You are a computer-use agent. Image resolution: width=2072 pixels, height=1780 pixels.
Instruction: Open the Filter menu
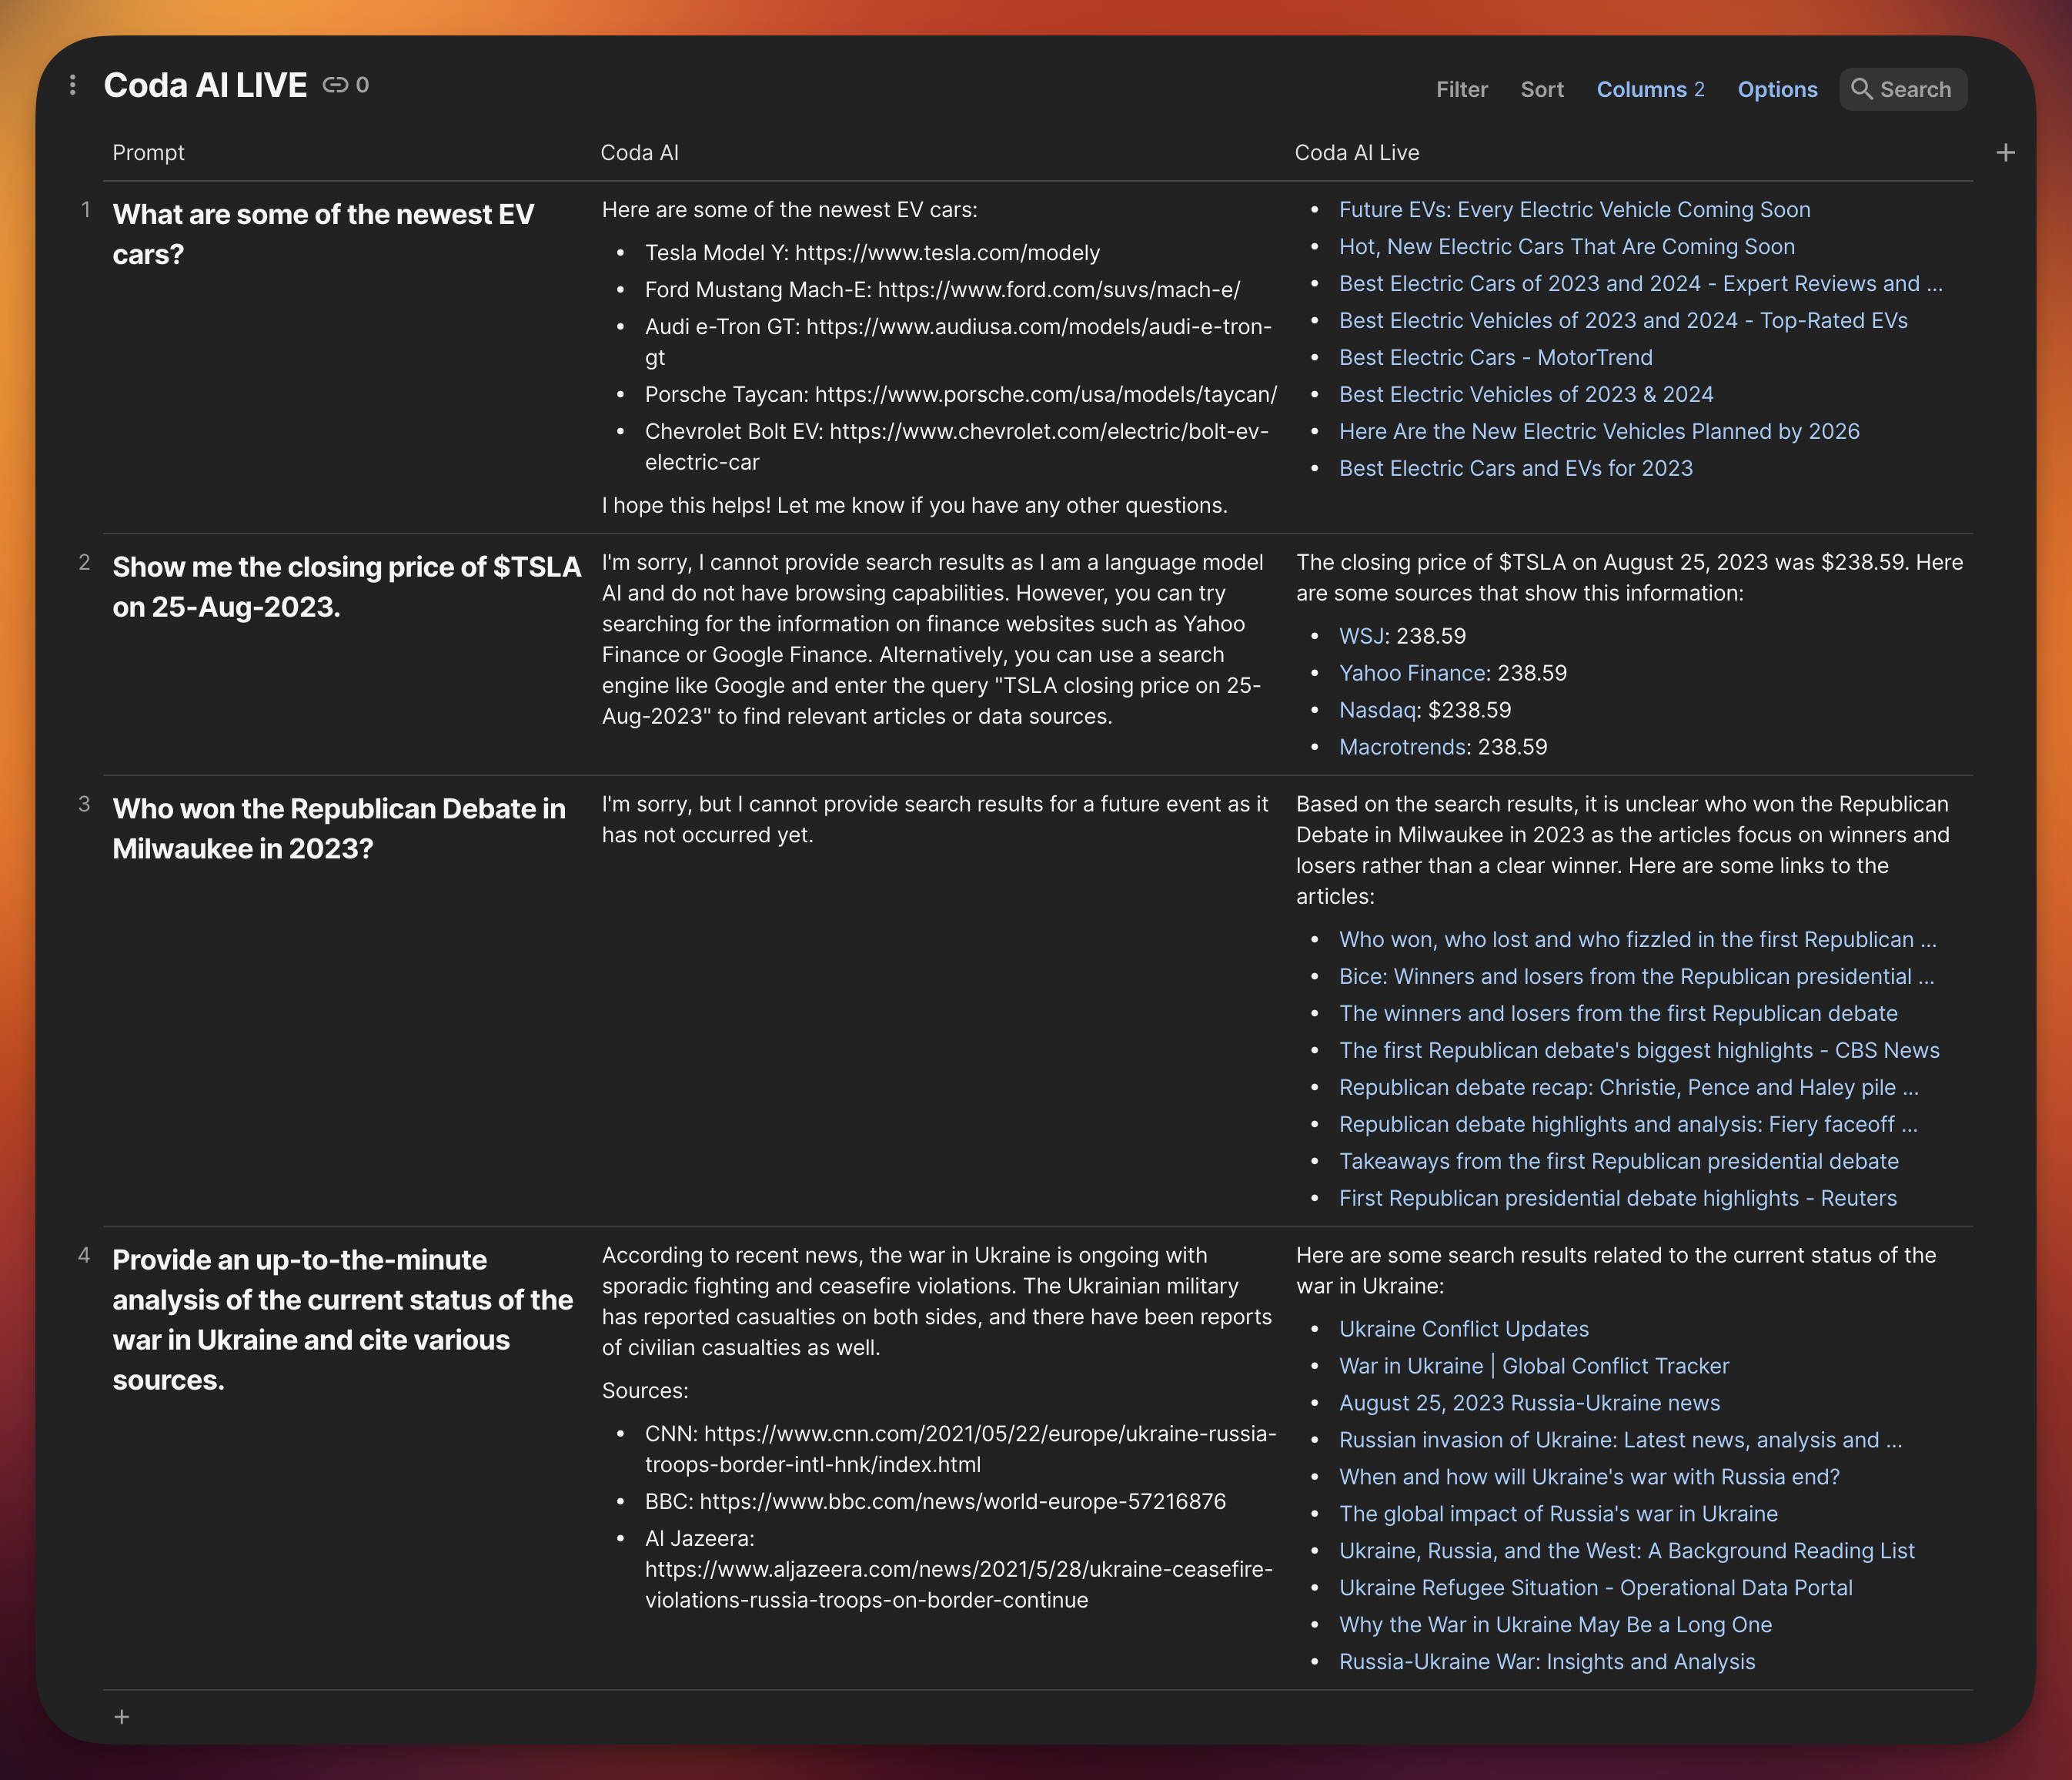1461,89
